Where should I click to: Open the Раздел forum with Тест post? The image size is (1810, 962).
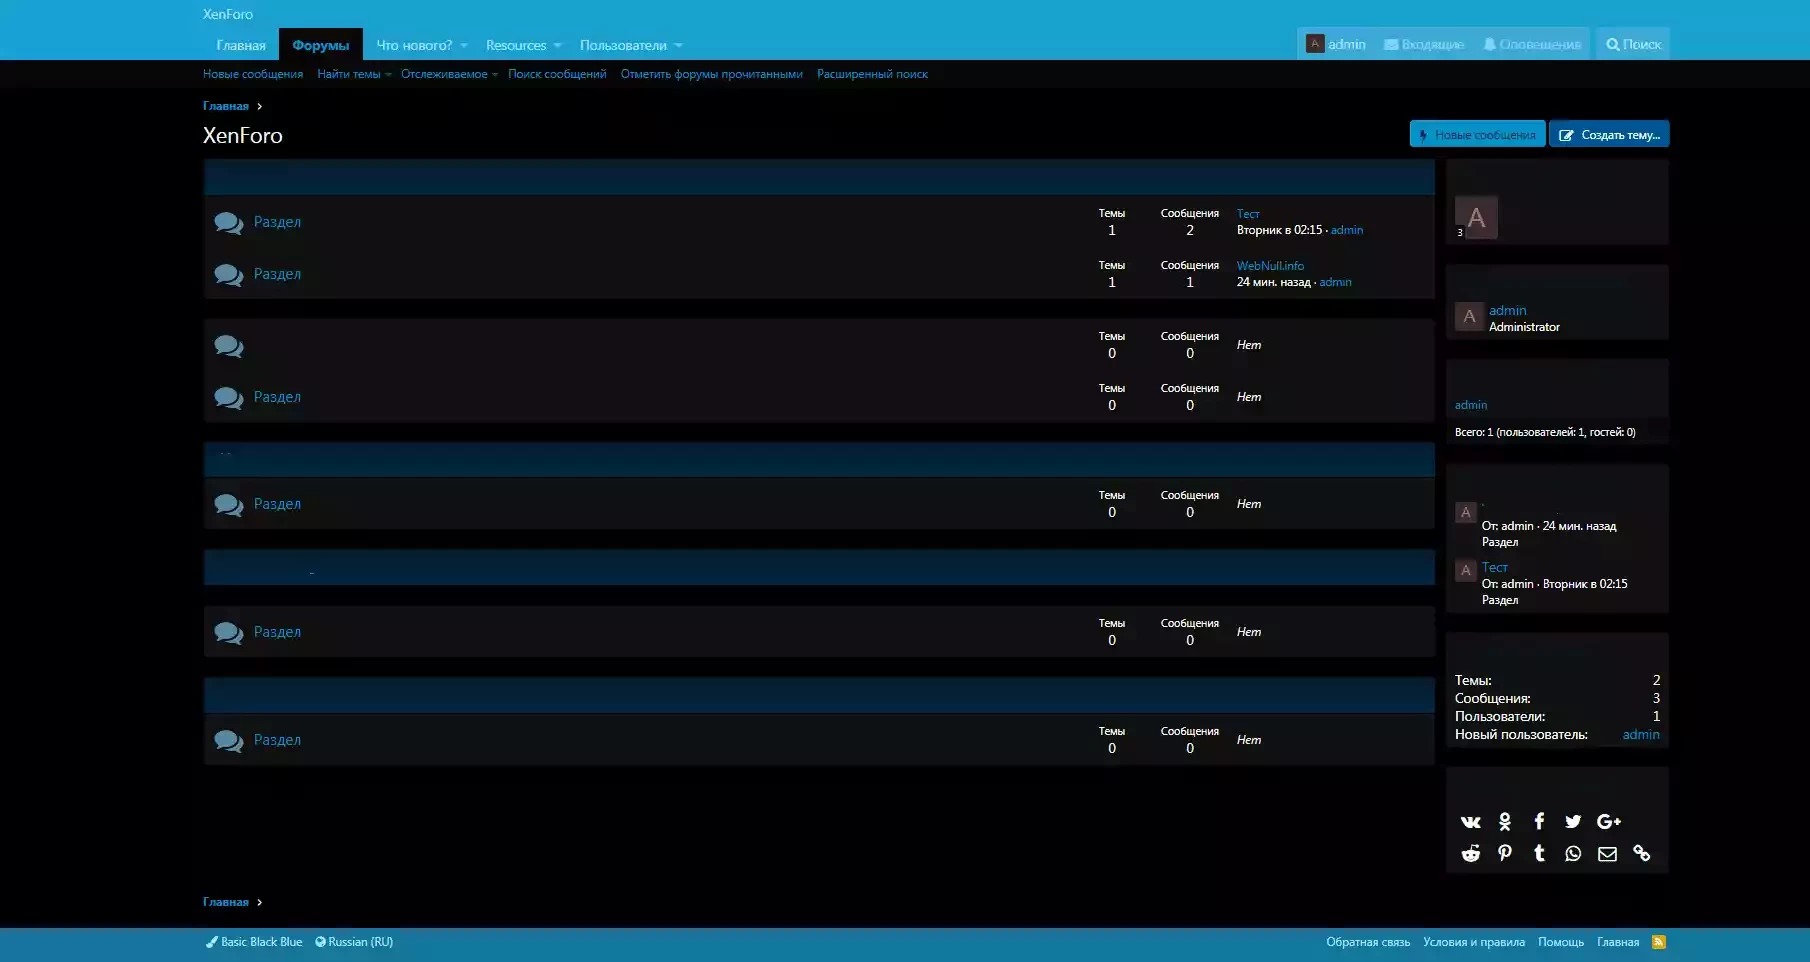[277, 222]
